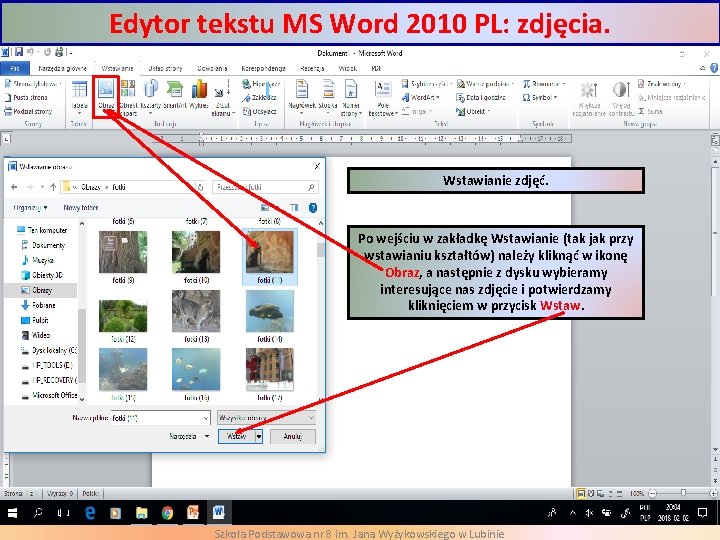Click the Nazwa pliku file name field

(161, 418)
